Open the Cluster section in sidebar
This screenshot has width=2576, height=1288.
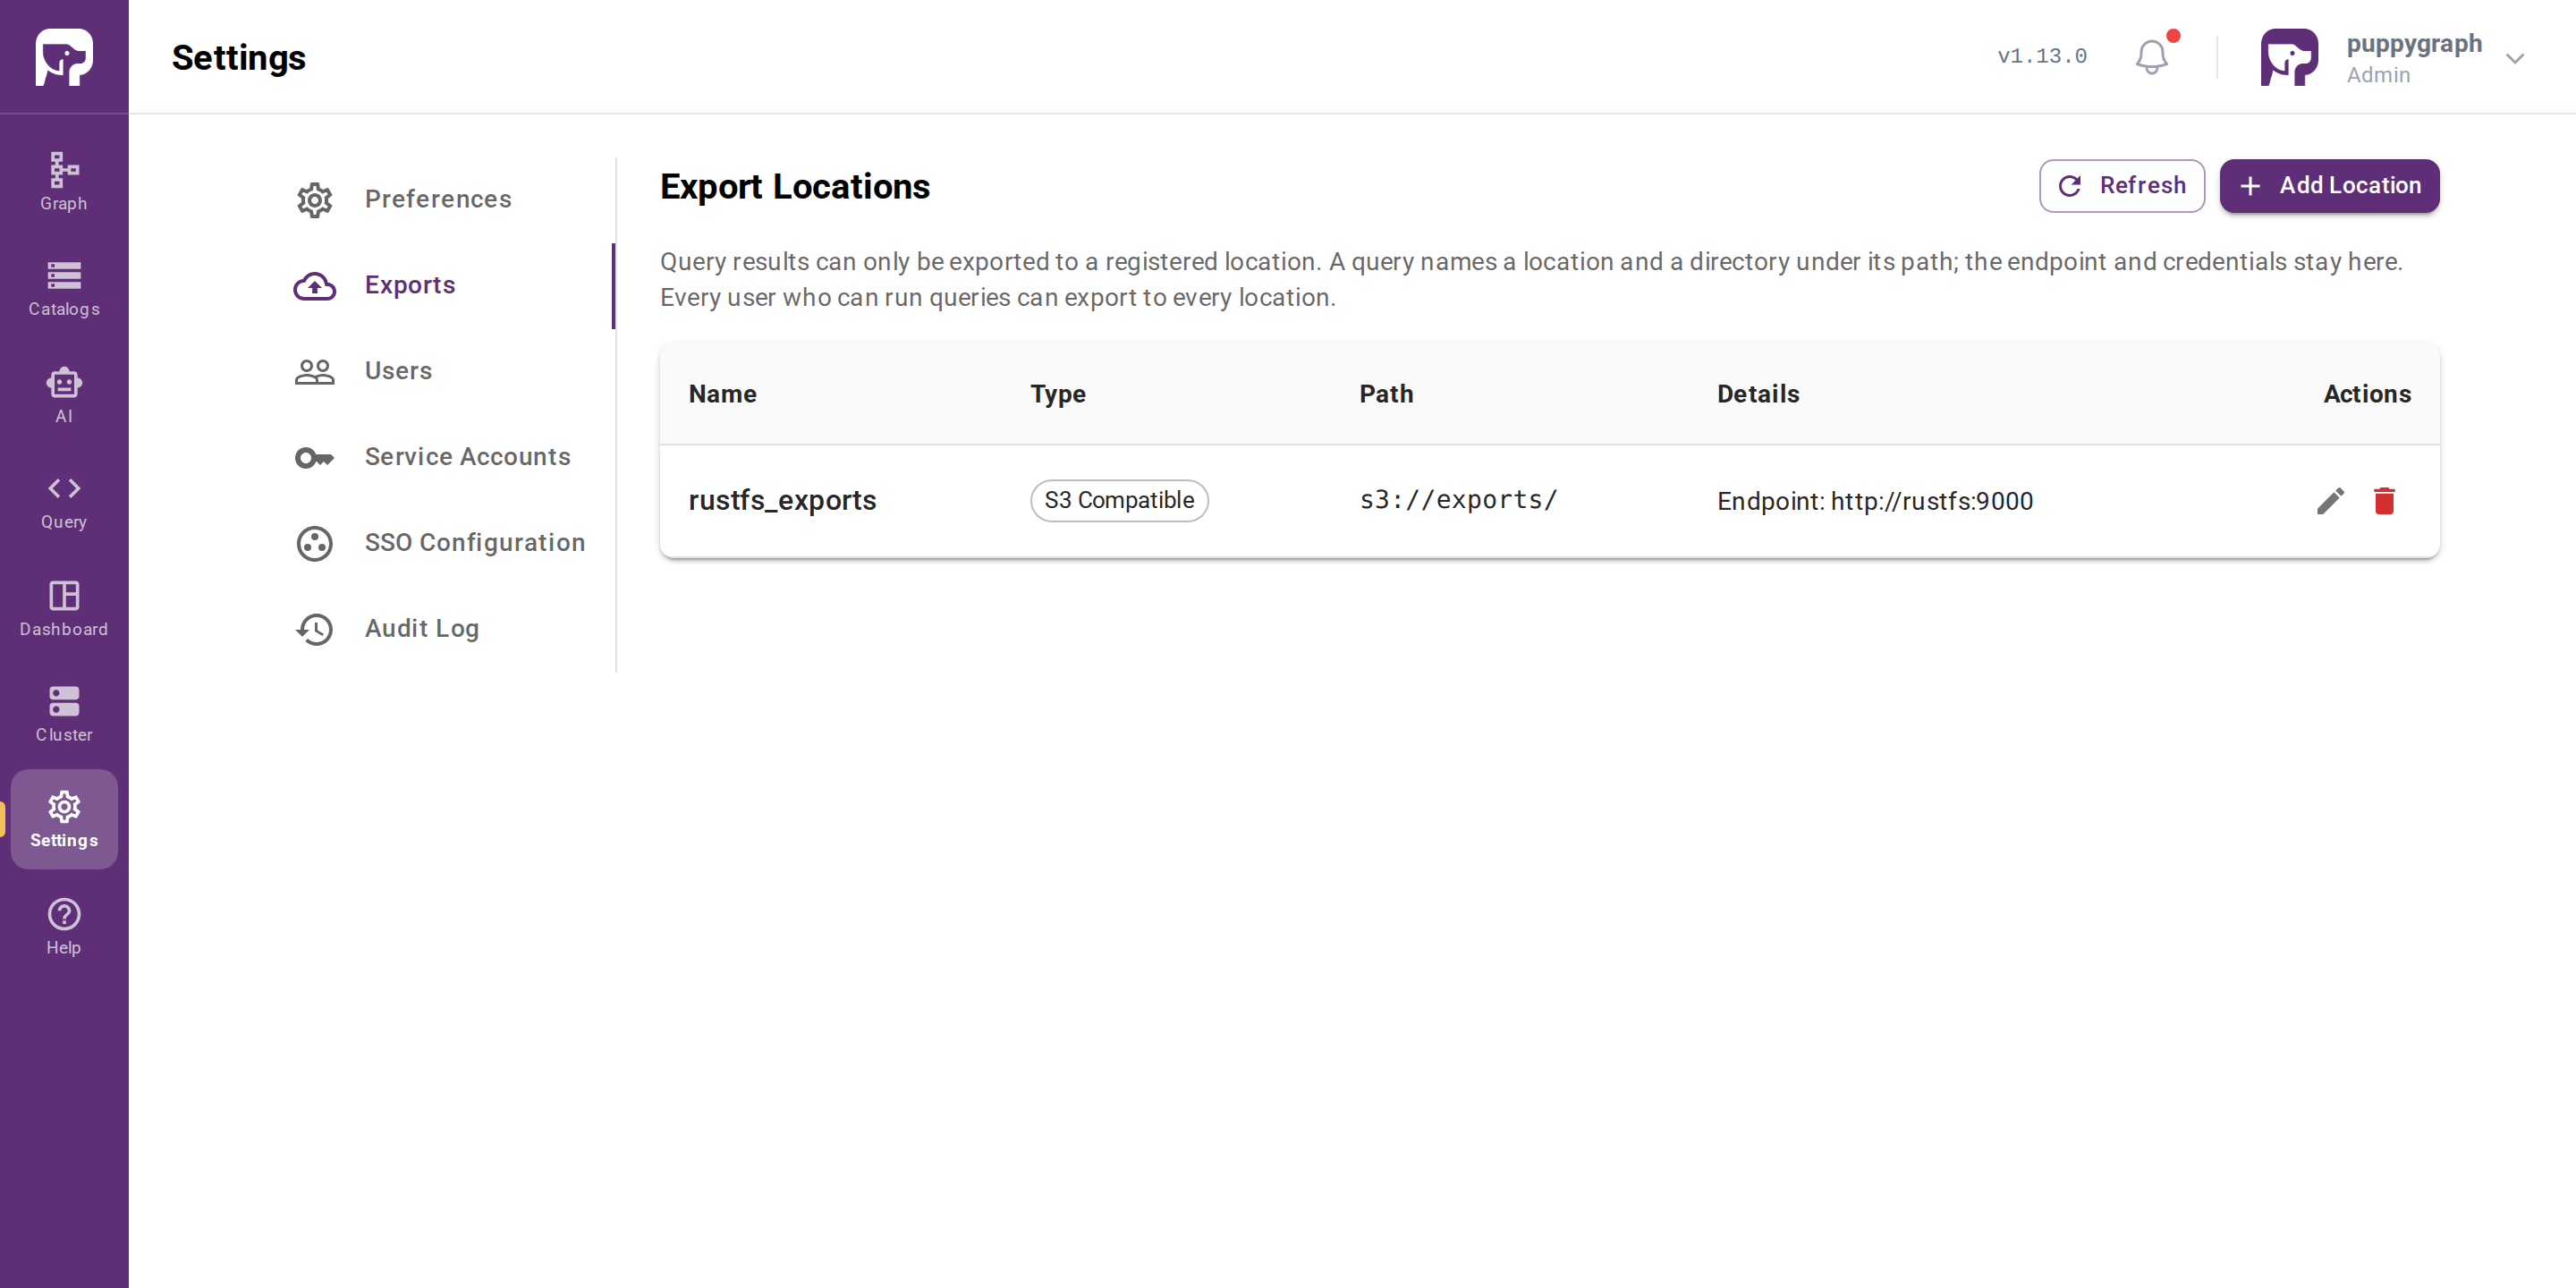pyautogui.click(x=64, y=714)
